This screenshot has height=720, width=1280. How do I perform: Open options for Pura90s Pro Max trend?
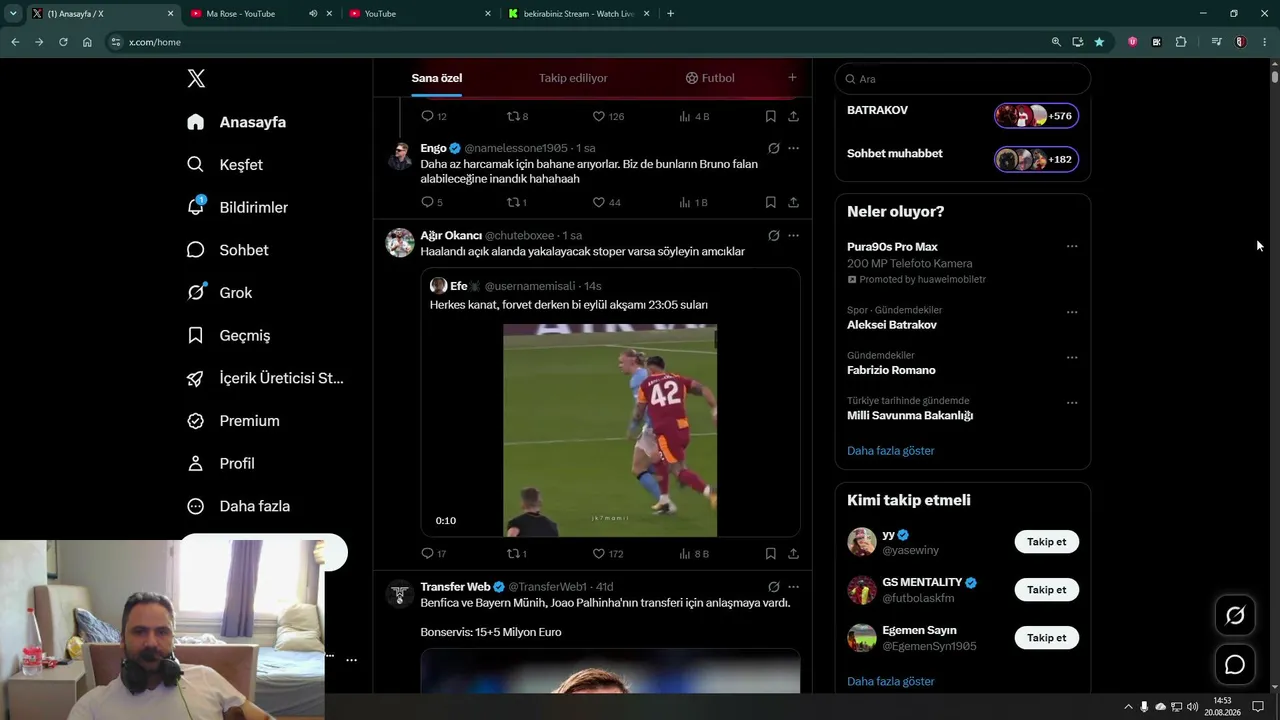[1072, 246]
